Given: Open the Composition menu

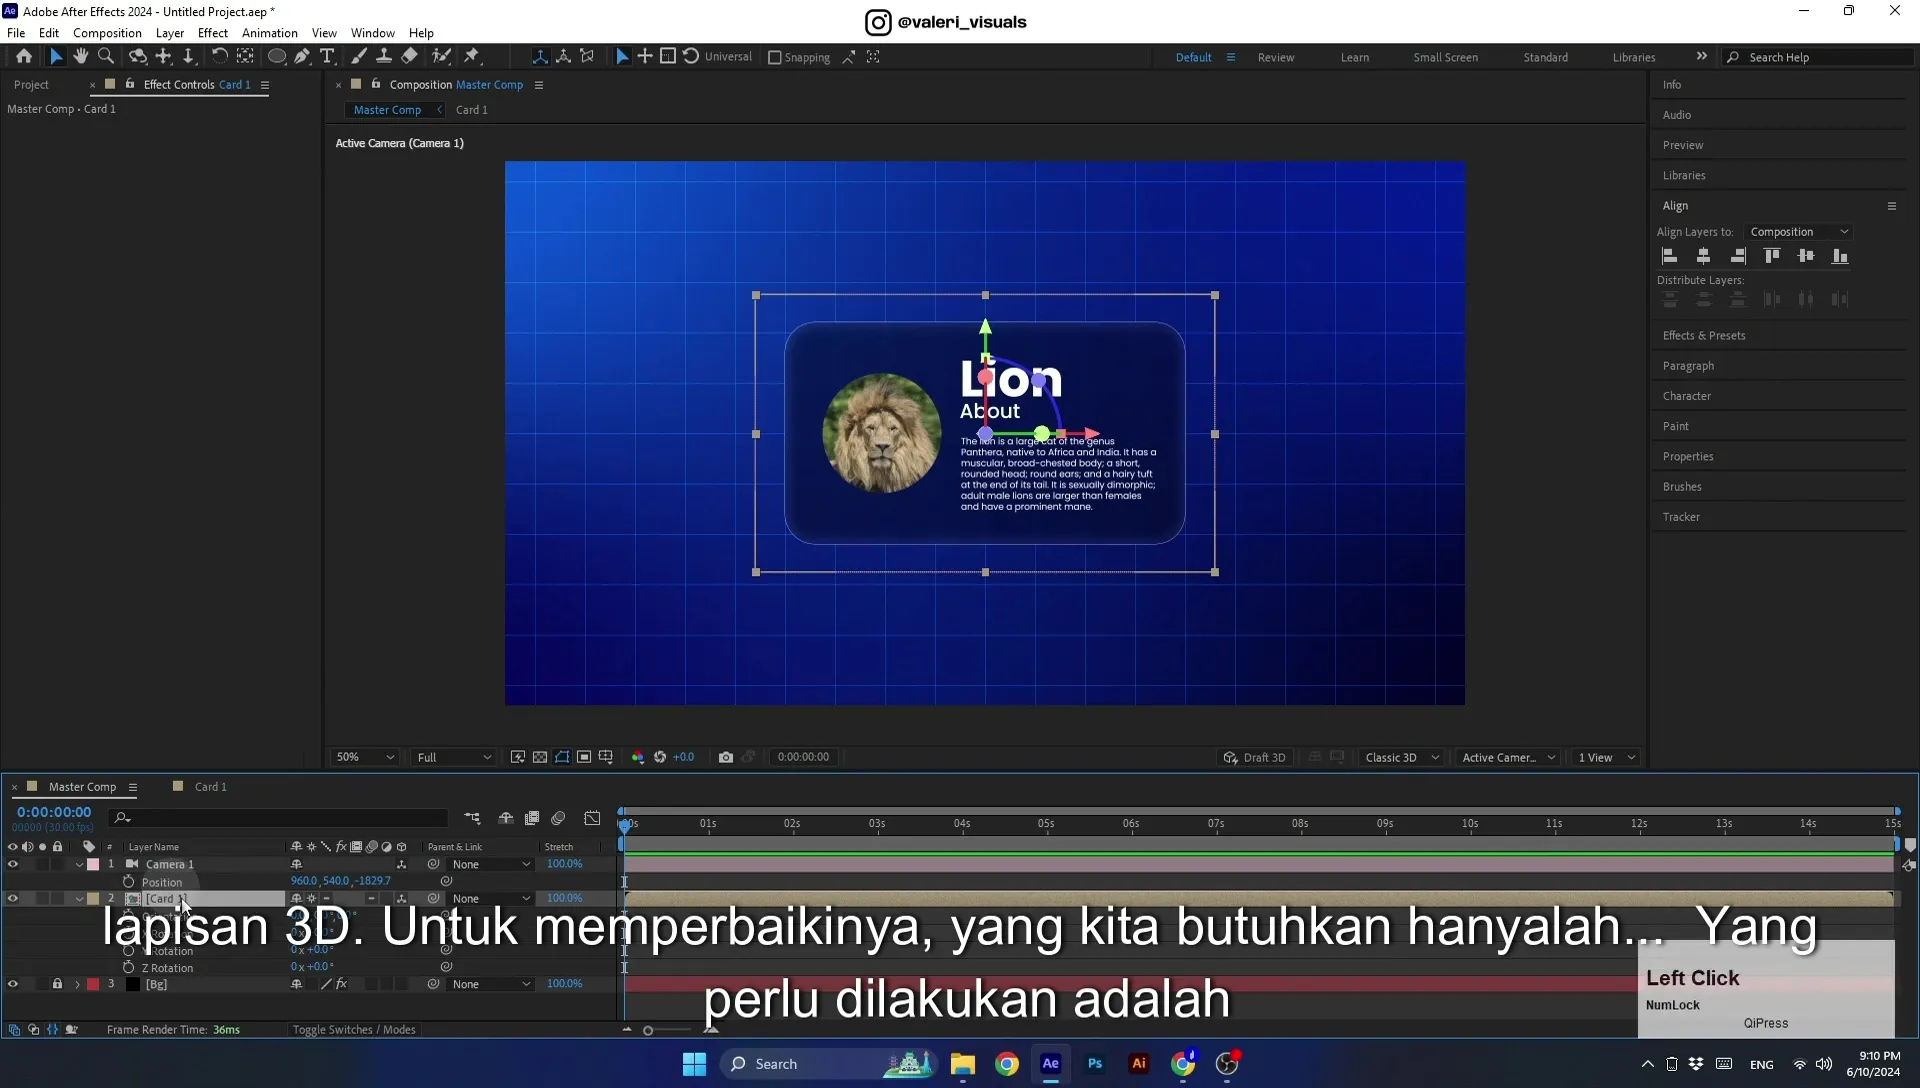Looking at the screenshot, I should coord(107,33).
